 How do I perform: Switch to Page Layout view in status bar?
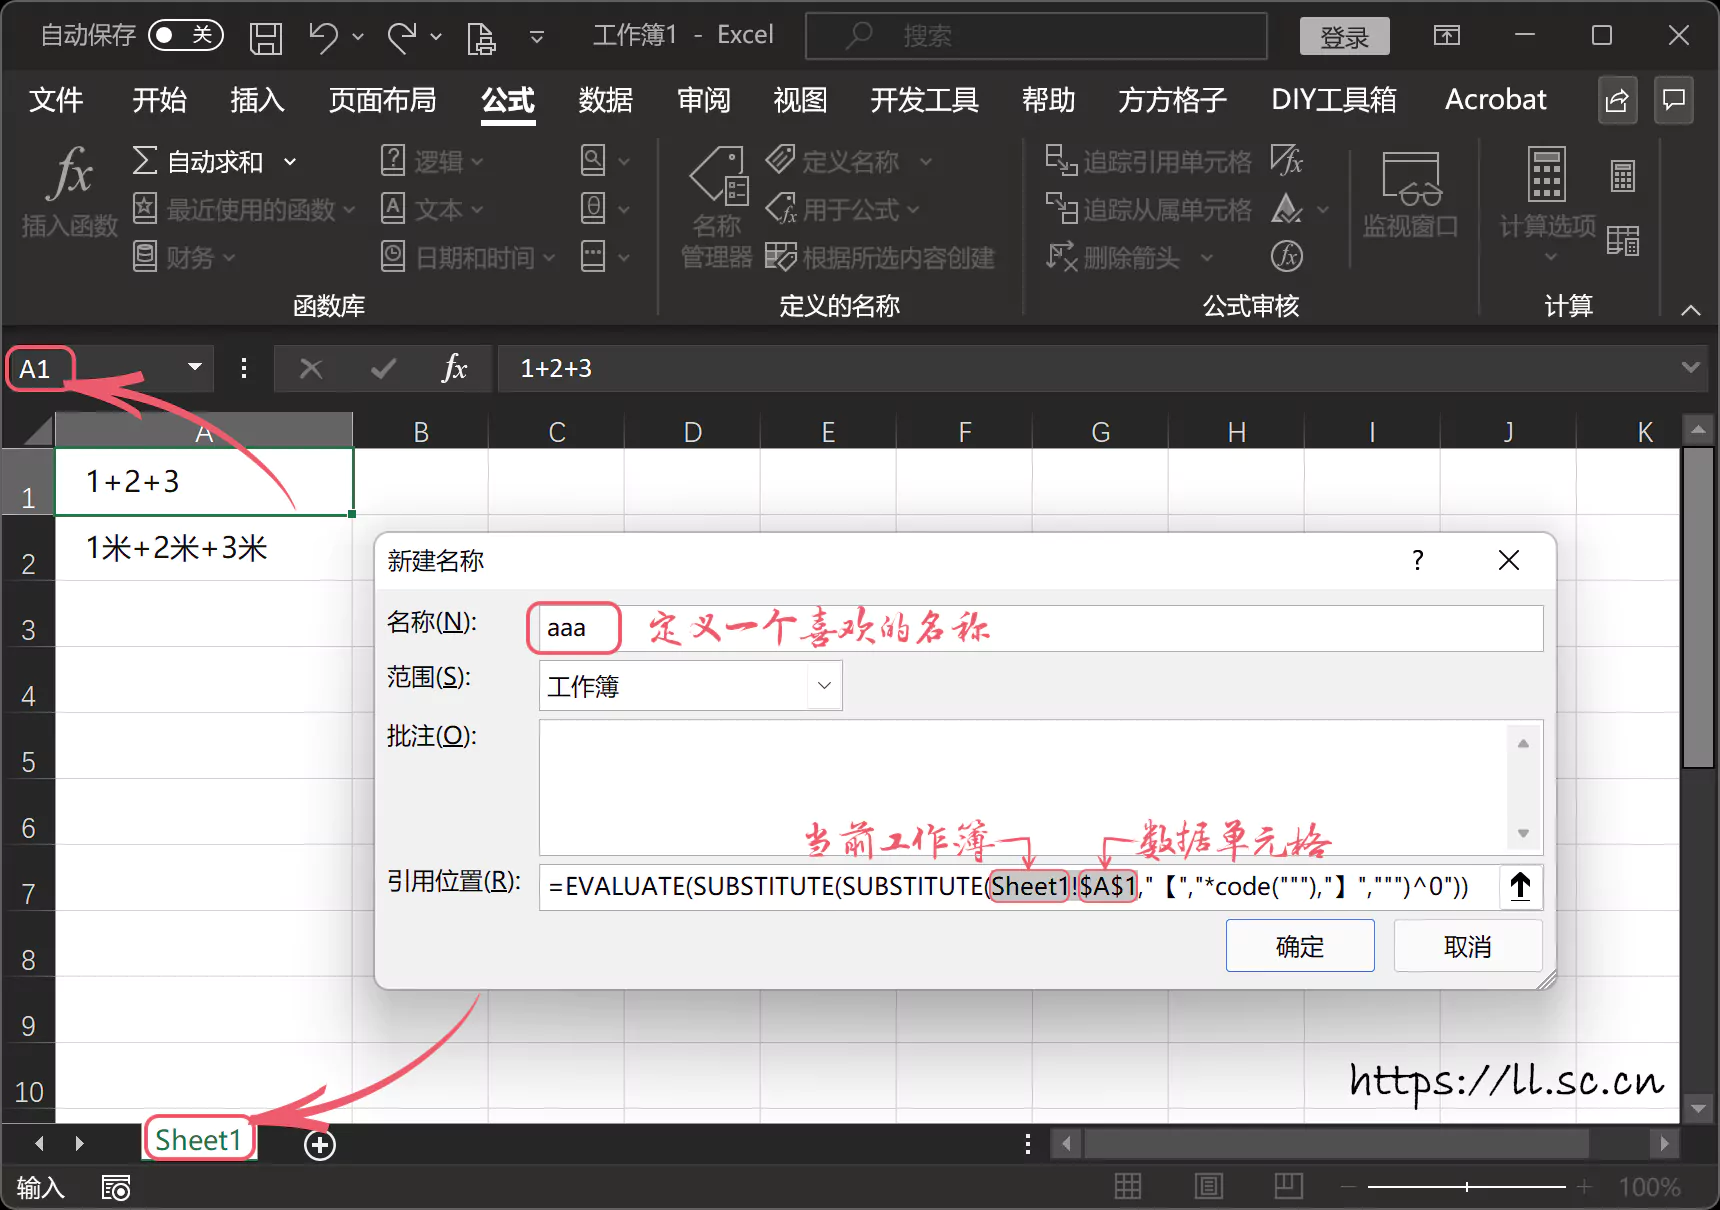point(1209,1187)
